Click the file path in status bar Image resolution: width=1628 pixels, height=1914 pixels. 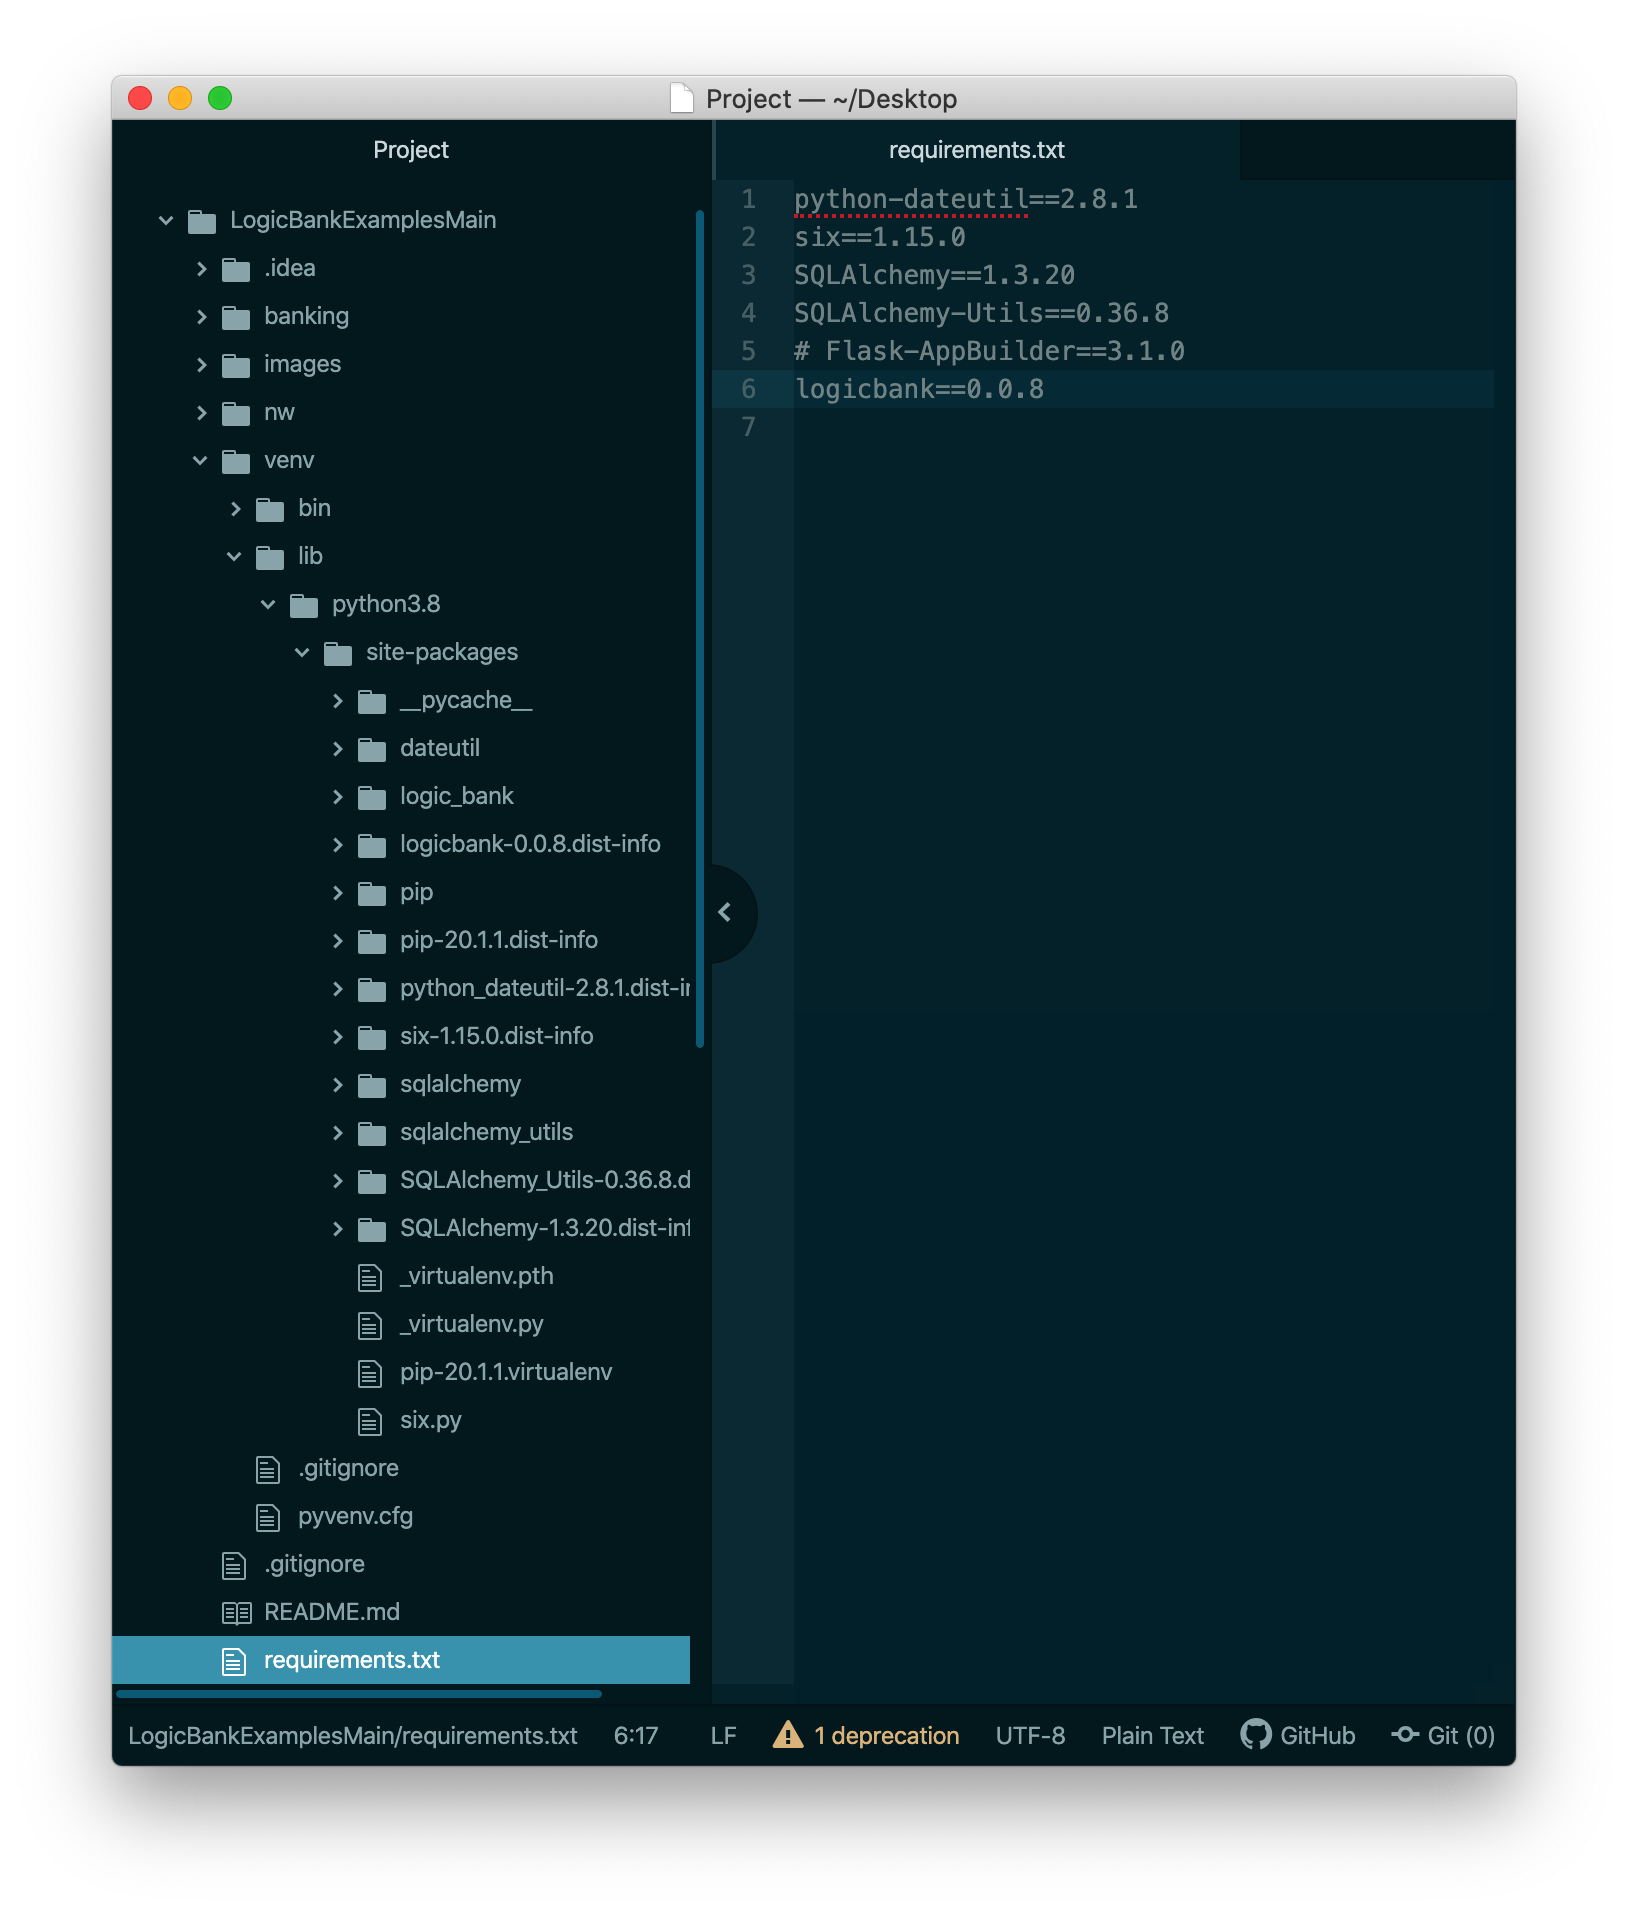pyautogui.click(x=352, y=1735)
